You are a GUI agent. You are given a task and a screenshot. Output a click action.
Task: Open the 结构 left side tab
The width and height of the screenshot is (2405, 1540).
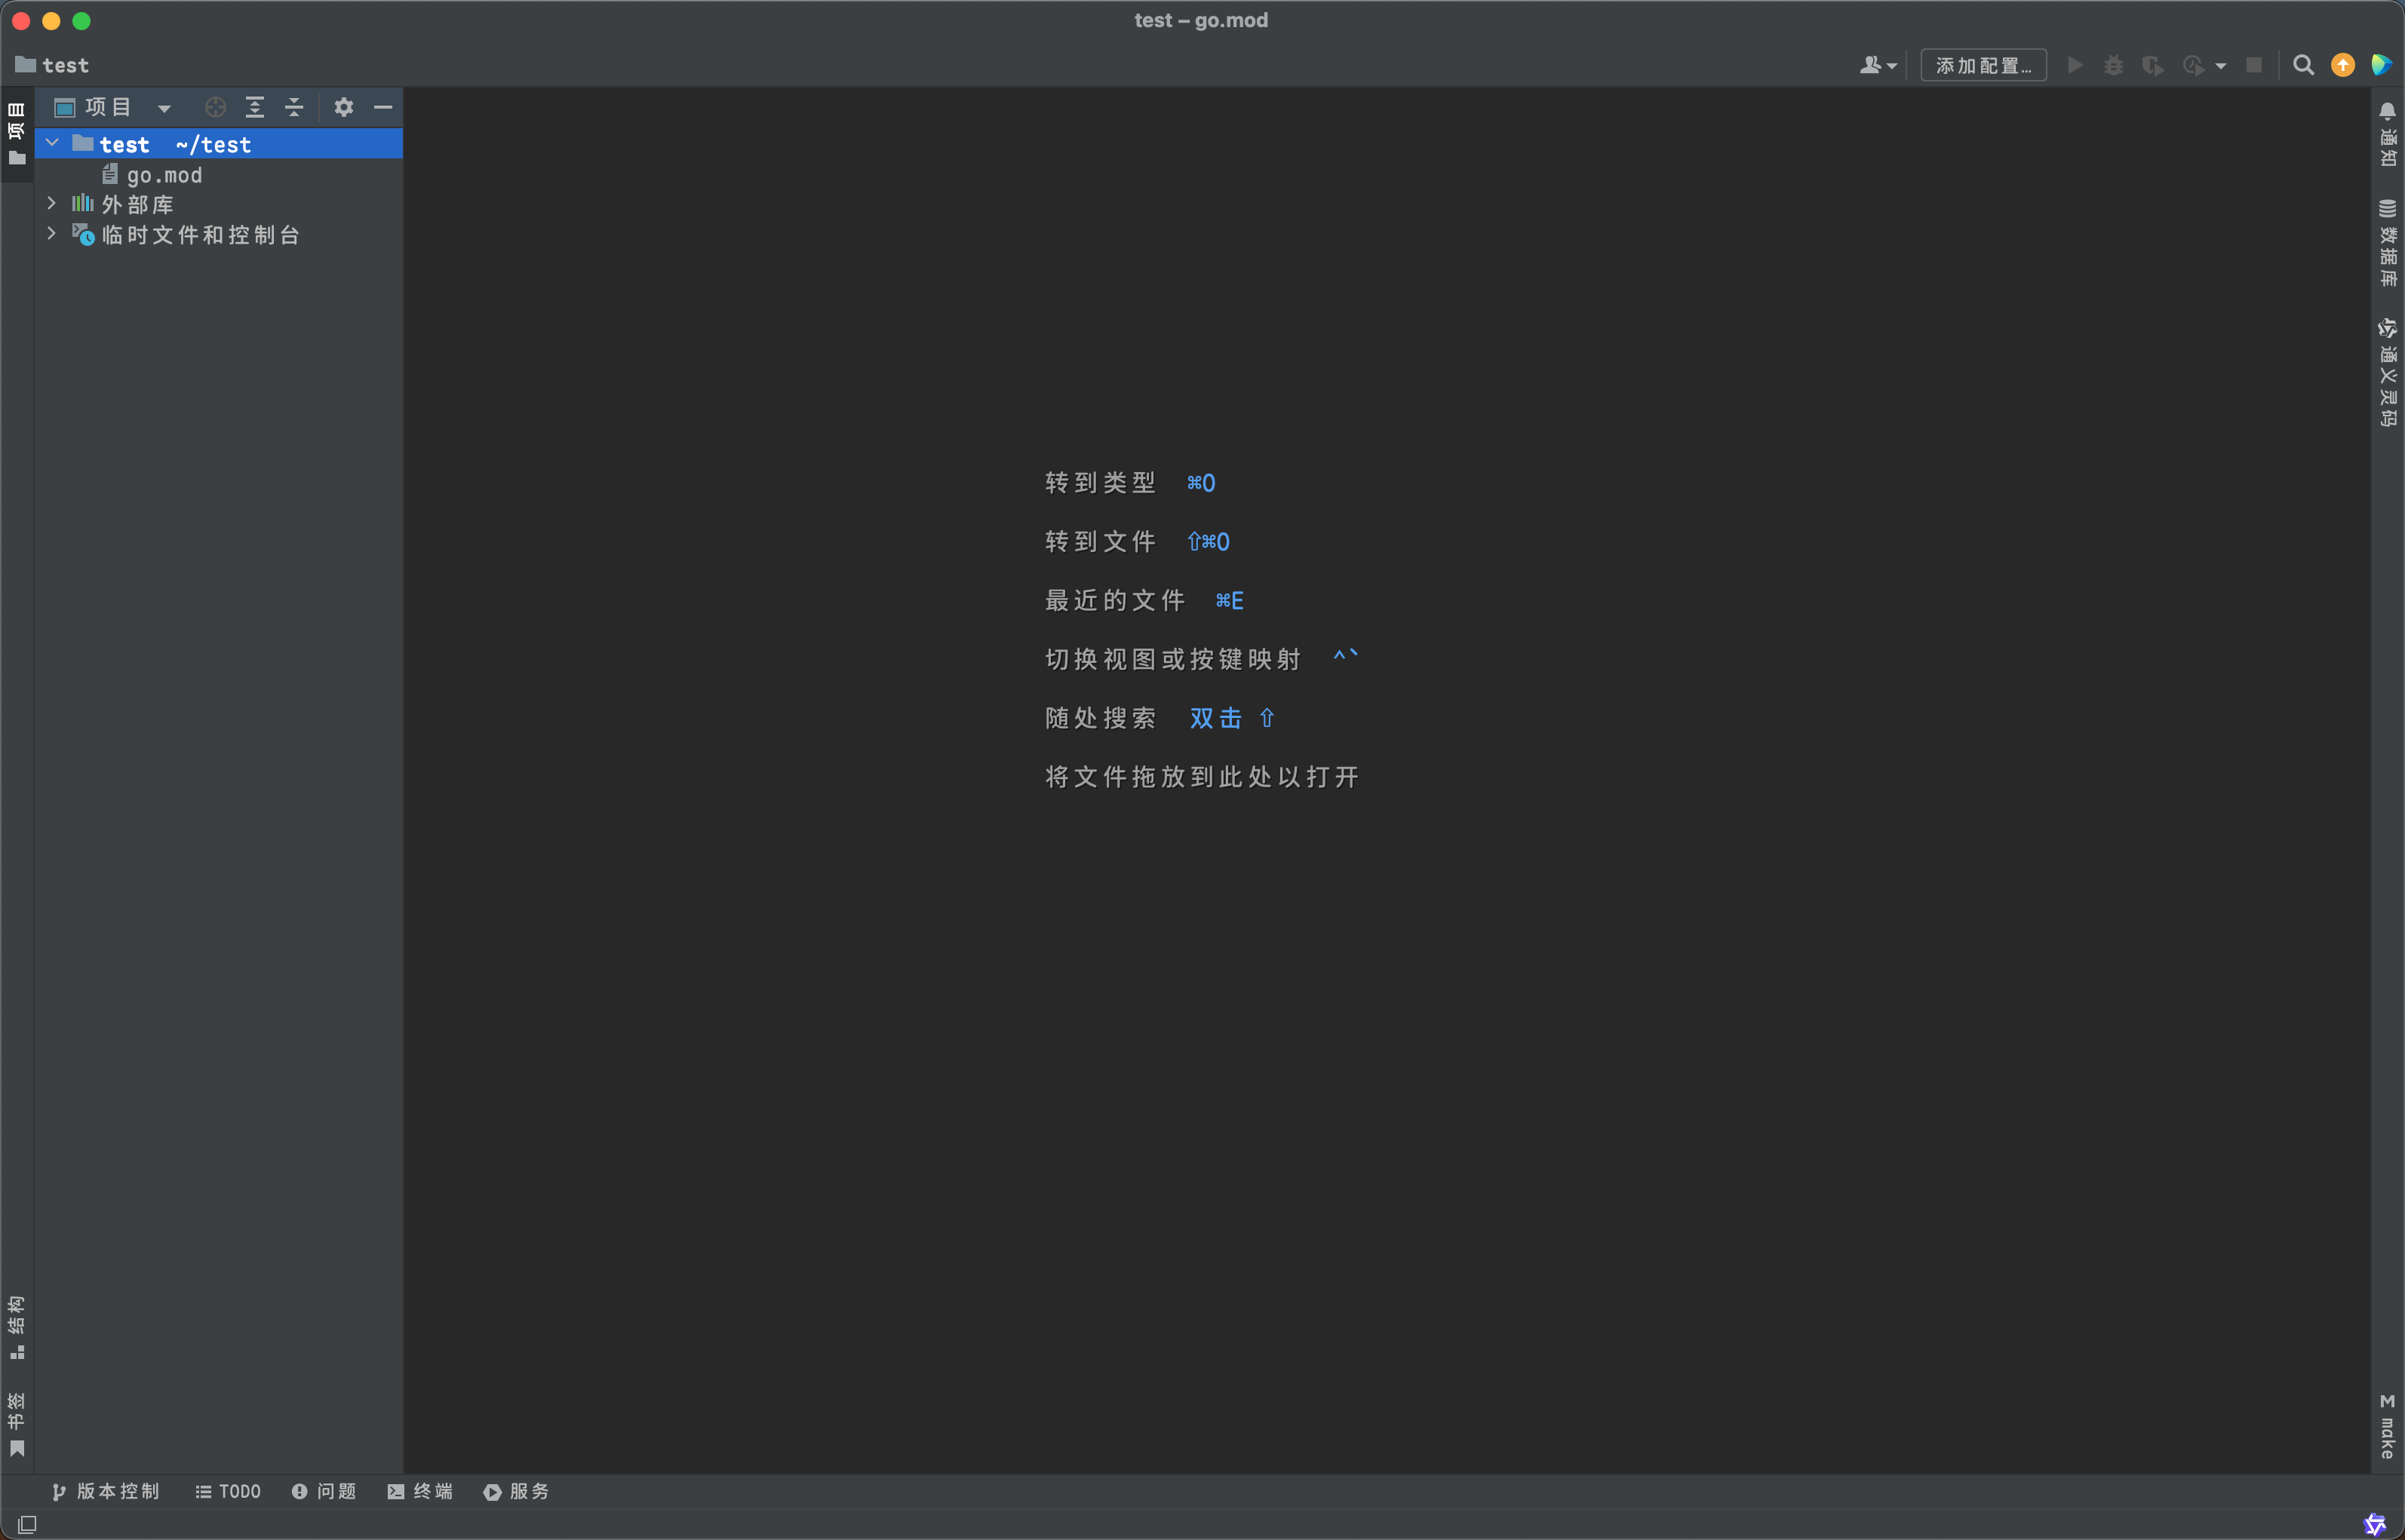tap(16, 1327)
